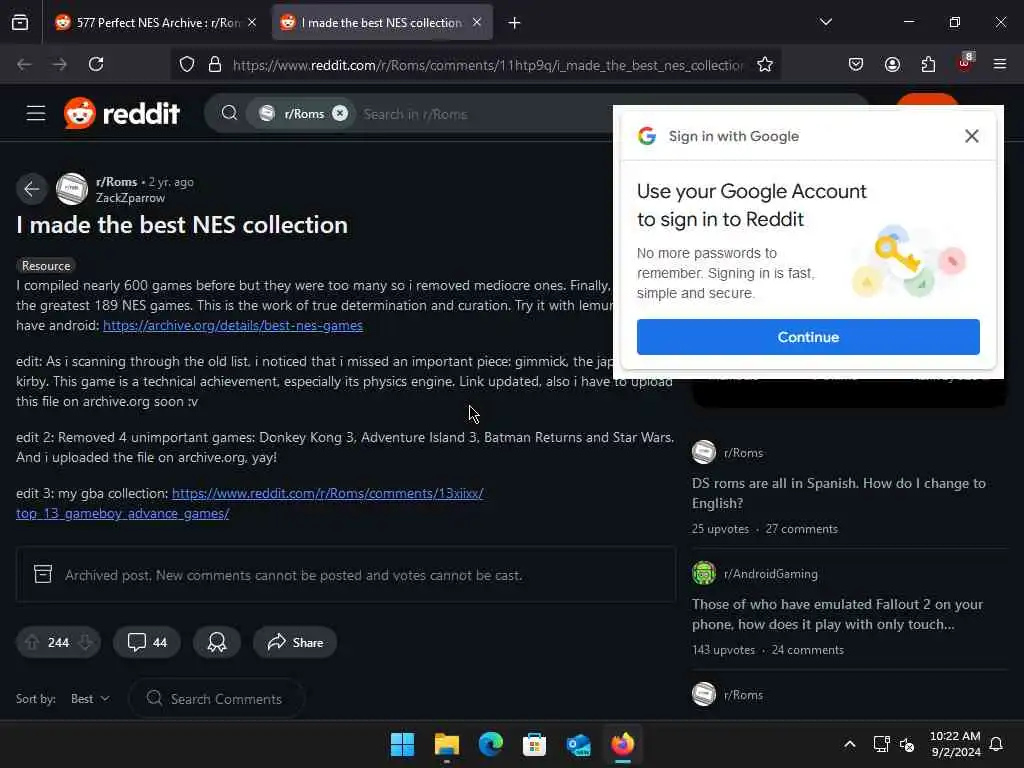Go to Reddit home via logo
Viewport: 1024px width, 768px height.
pyautogui.click(x=122, y=114)
